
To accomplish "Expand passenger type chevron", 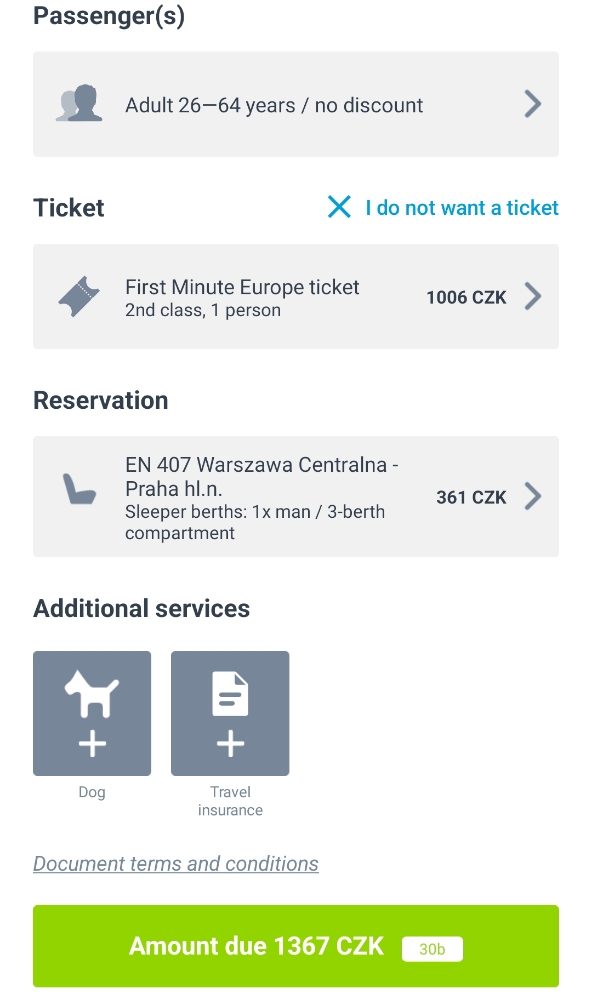I will coord(533,104).
